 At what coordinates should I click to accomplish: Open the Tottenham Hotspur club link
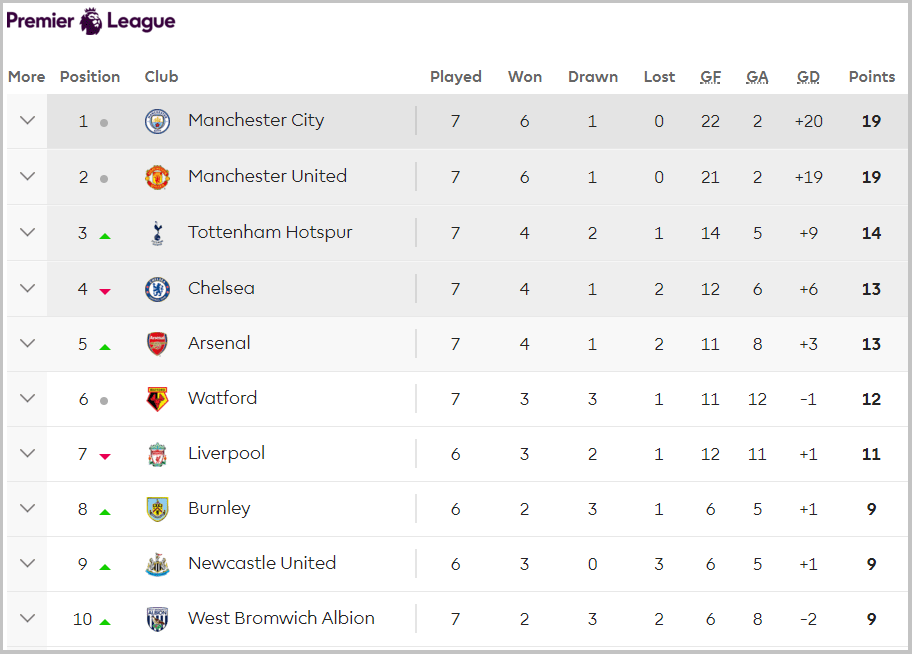pyautogui.click(x=270, y=232)
